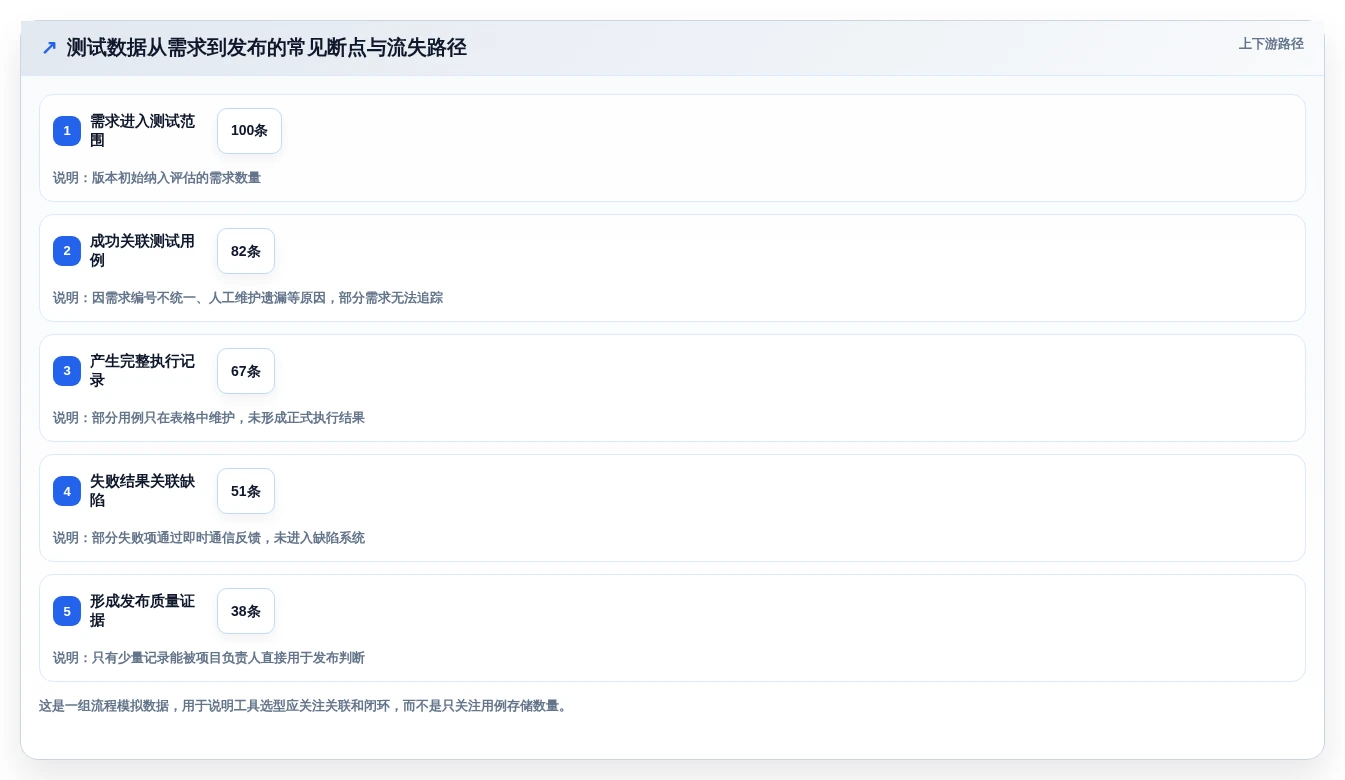Select the 需求进入测试范围 step title
Viewport: 1345px width, 780px height.
(x=143, y=131)
